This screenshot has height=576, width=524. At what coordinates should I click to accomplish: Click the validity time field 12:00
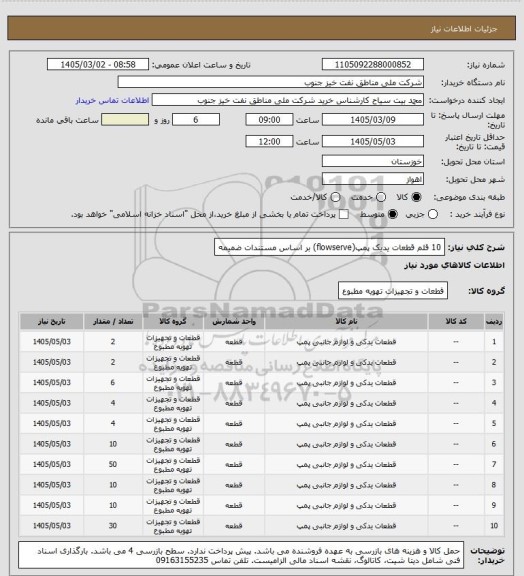point(269,141)
